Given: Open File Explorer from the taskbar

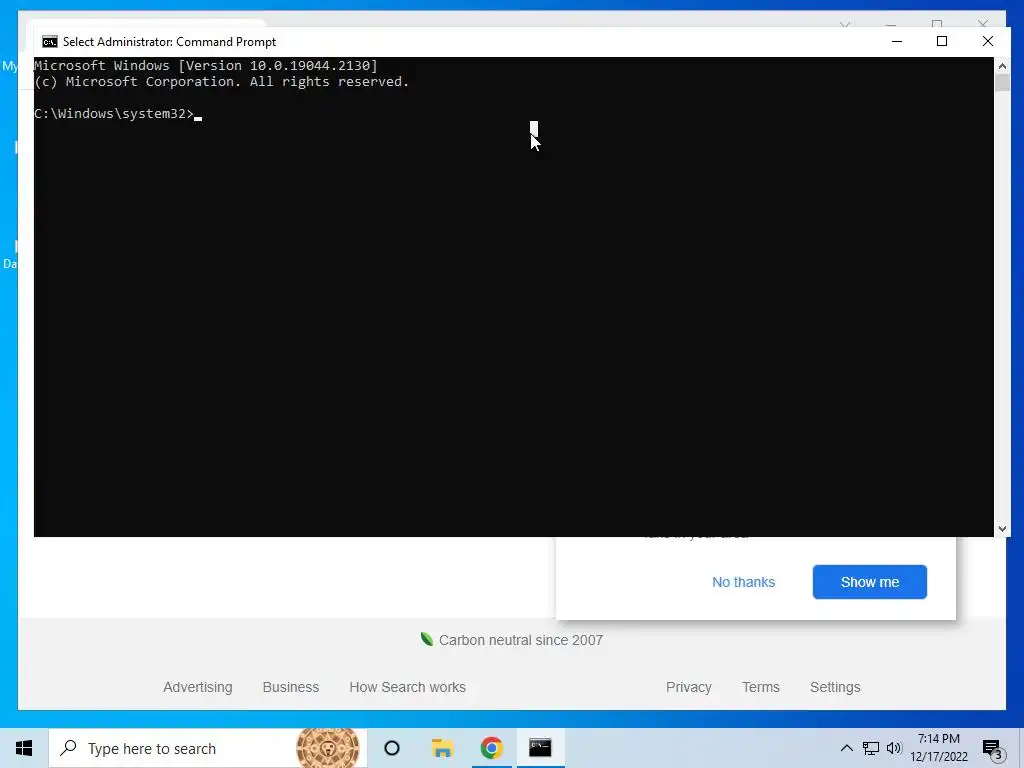Looking at the screenshot, I should tap(442, 748).
